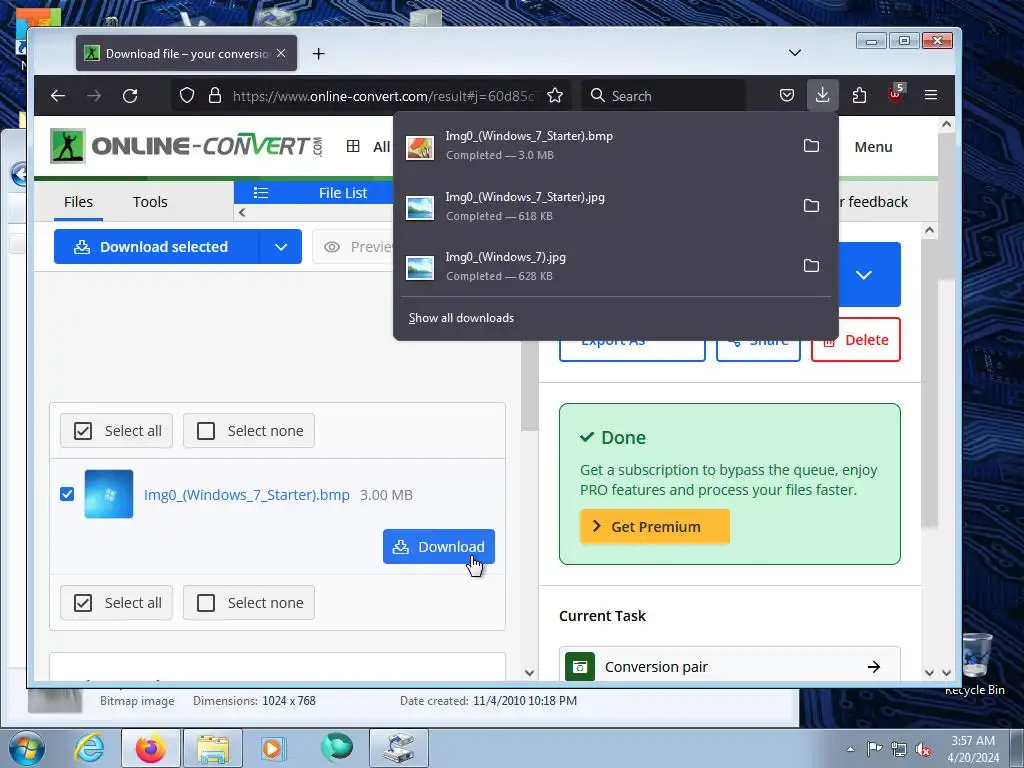
Task: Open the Recycle Bin on desktop
Action: click(x=975, y=663)
